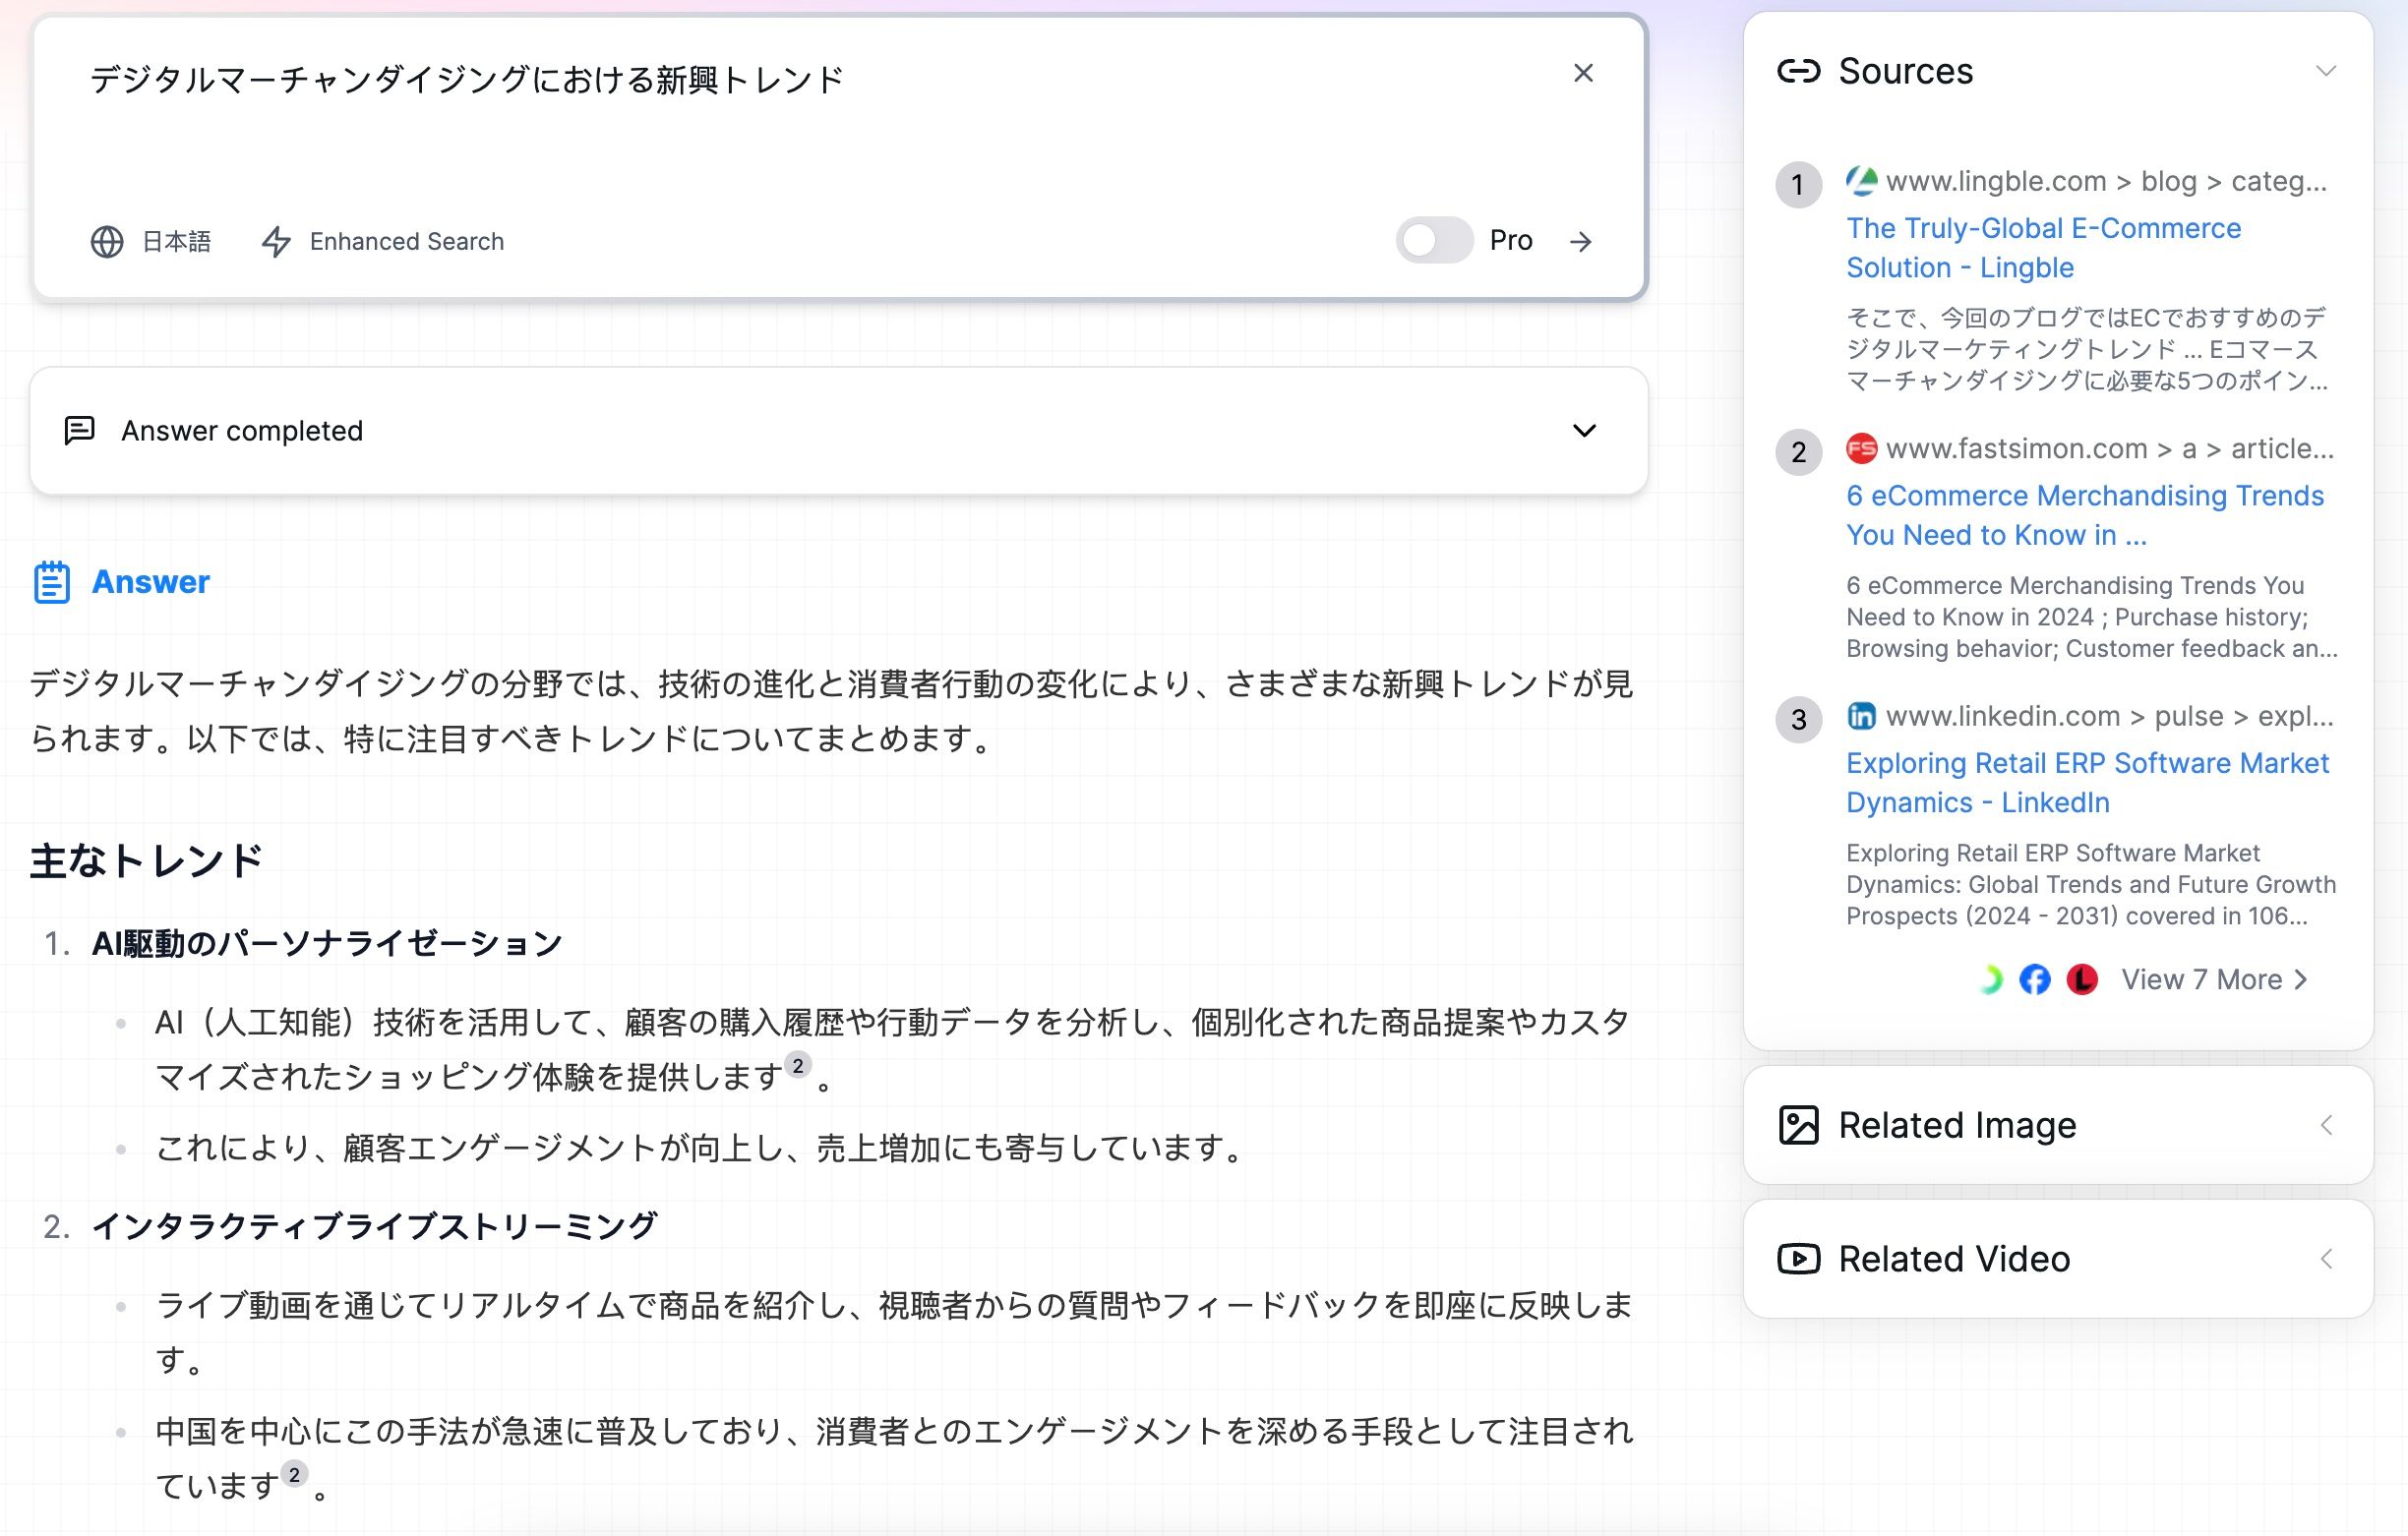
Task: Click the LinkedIn source description snippet
Action: pyautogui.click(x=2091, y=885)
